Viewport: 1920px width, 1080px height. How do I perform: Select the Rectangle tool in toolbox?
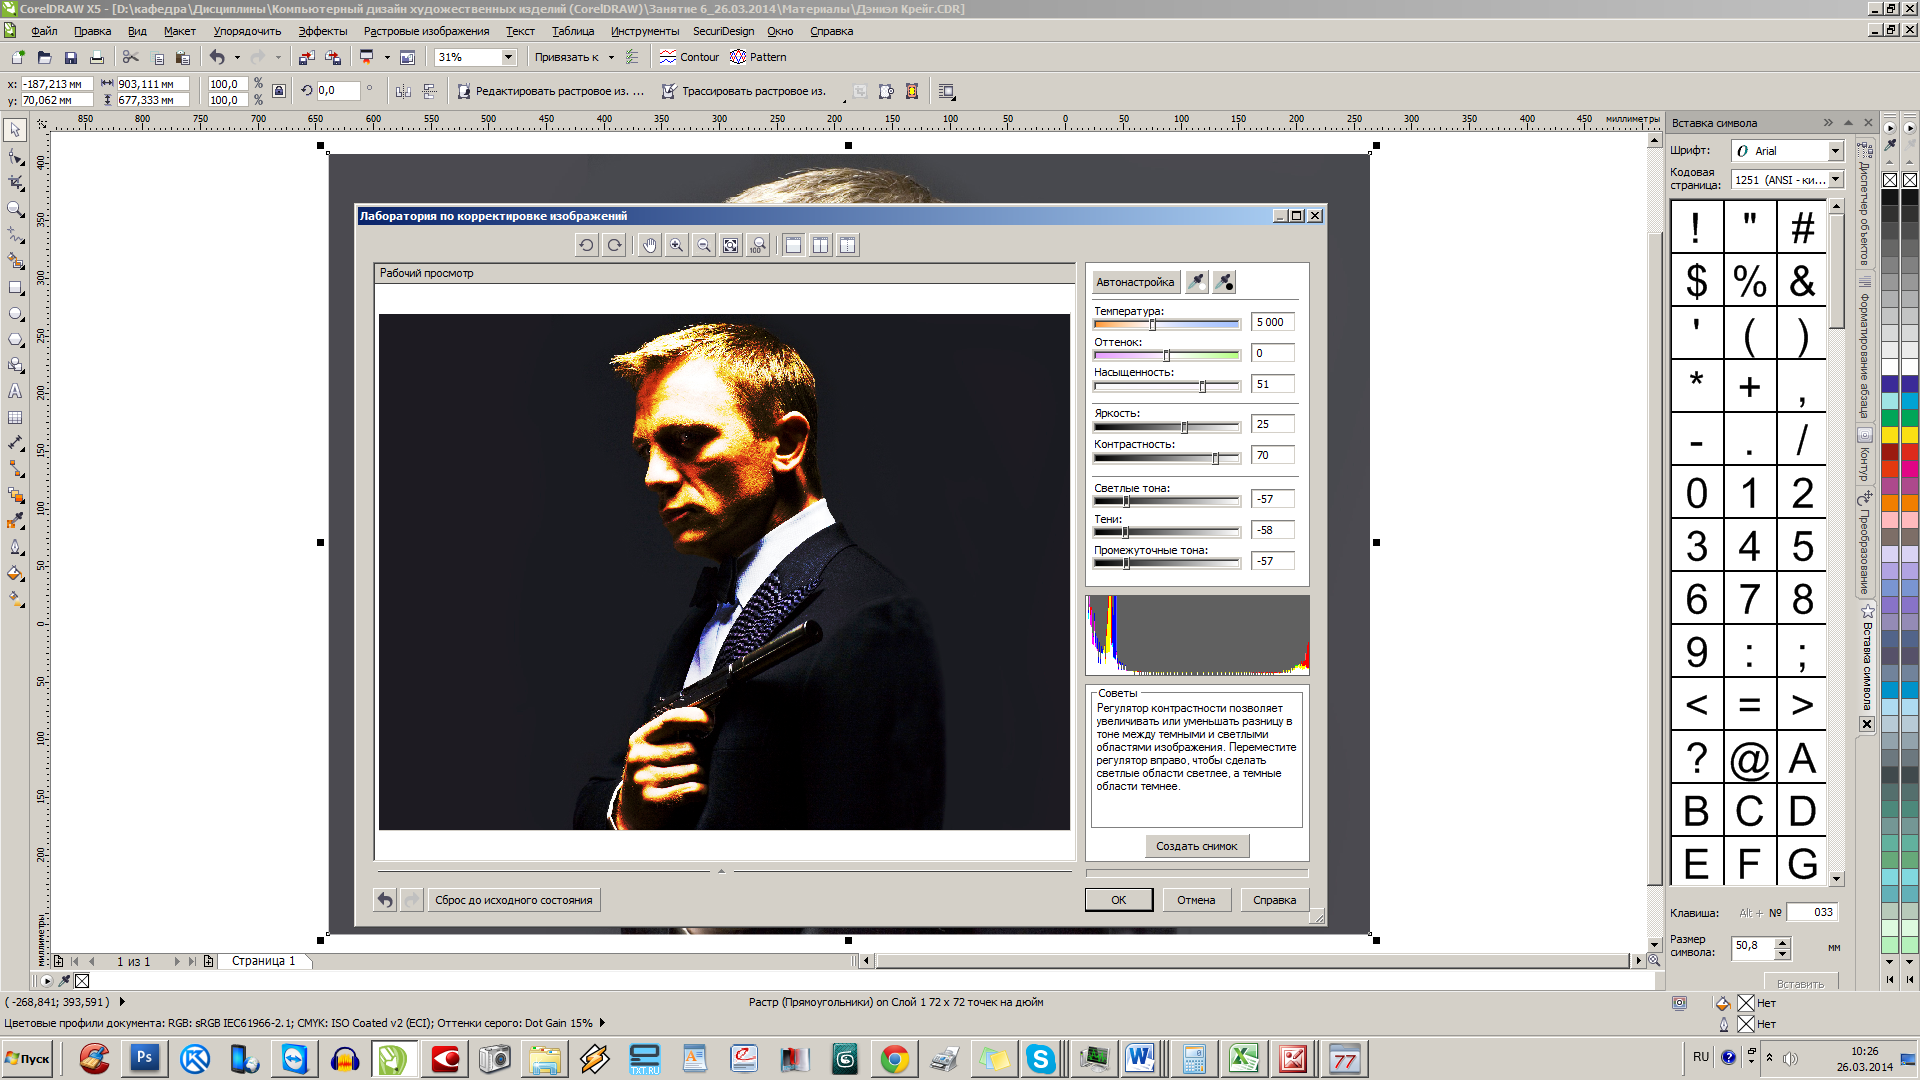pyautogui.click(x=15, y=287)
